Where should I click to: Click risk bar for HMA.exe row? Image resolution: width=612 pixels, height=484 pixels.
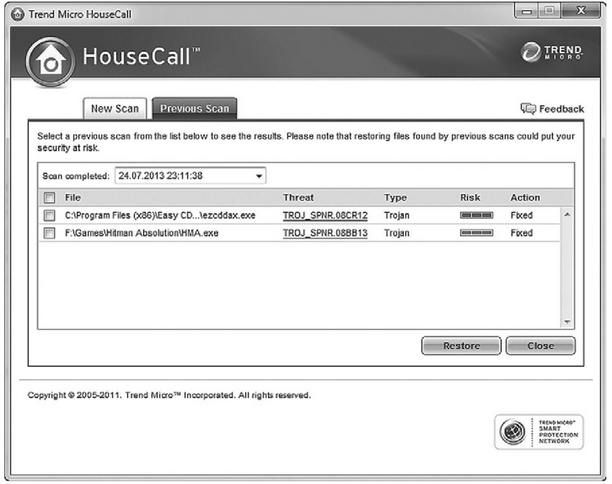point(476,233)
